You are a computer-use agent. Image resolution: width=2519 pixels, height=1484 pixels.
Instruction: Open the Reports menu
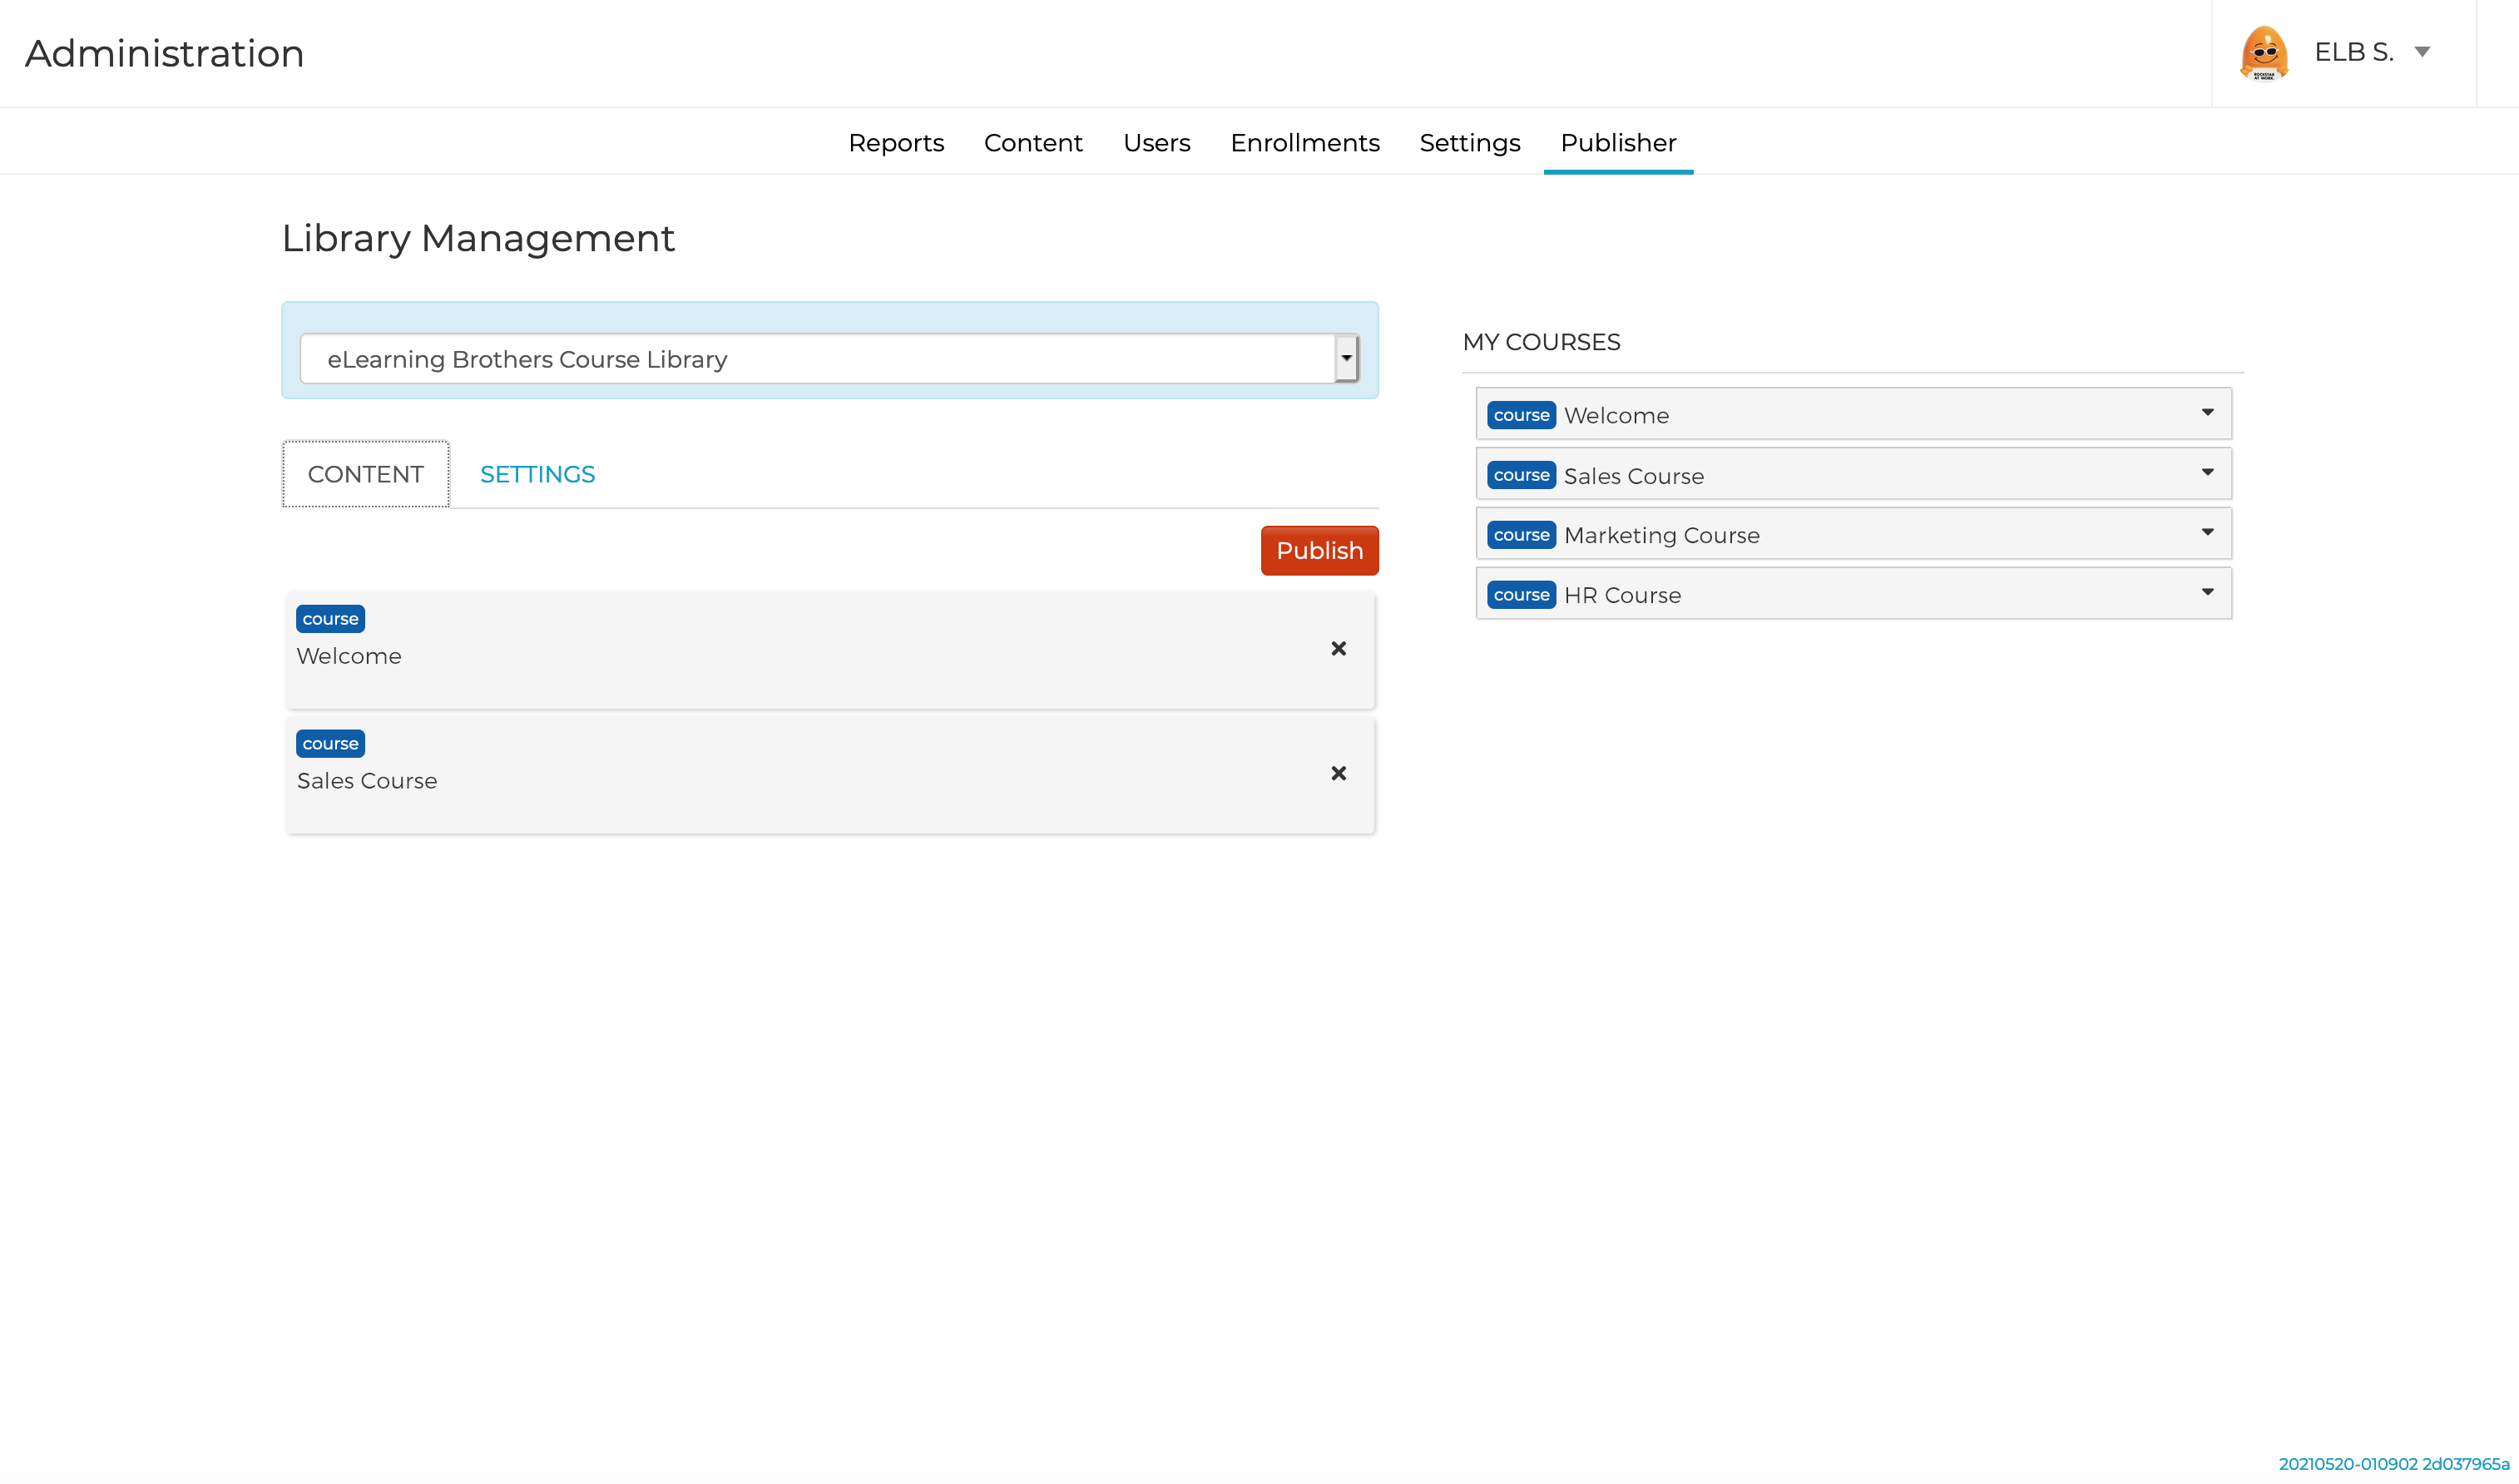[x=895, y=143]
